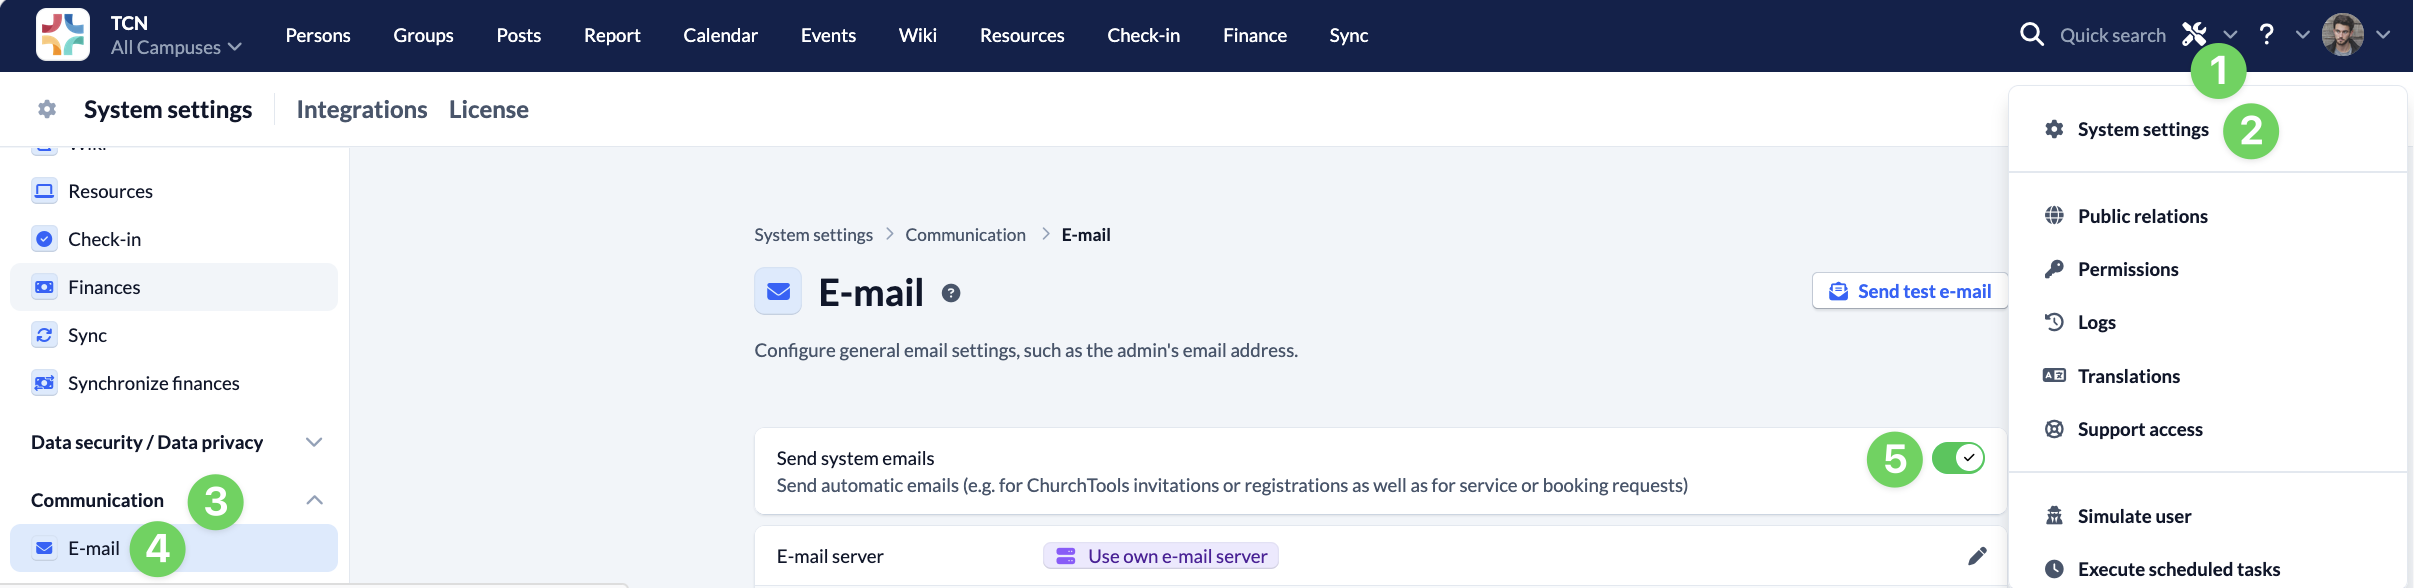This screenshot has height=588, width=2414.
Task: Toggle the Send system emails switch
Action: (x=1958, y=458)
